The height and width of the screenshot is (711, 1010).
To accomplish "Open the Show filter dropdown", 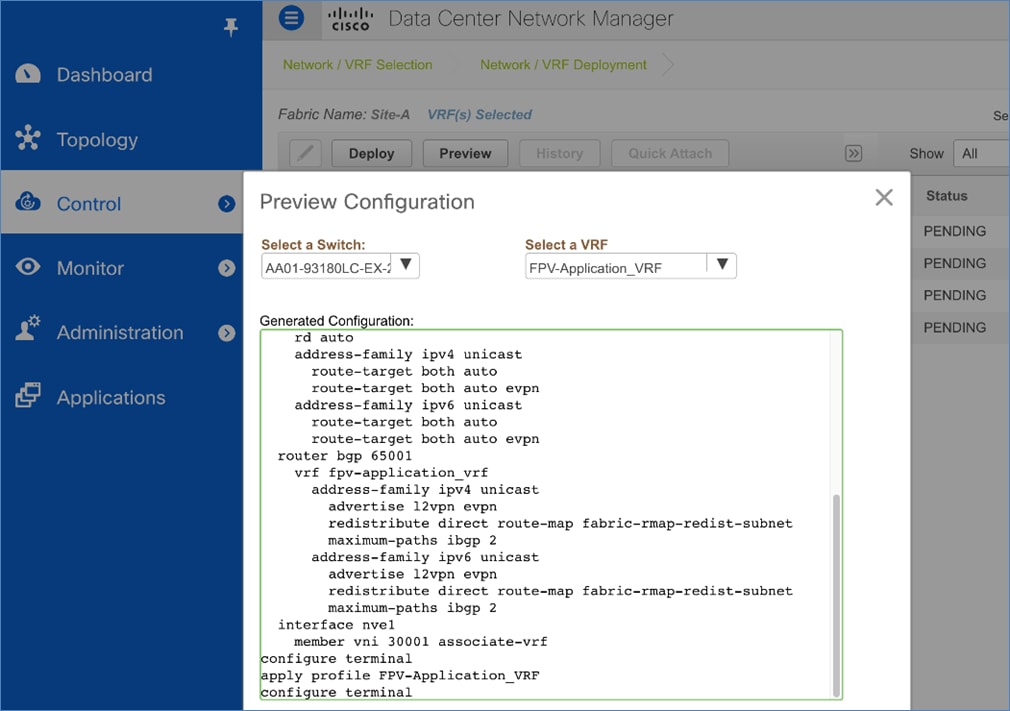I will tap(981, 153).
